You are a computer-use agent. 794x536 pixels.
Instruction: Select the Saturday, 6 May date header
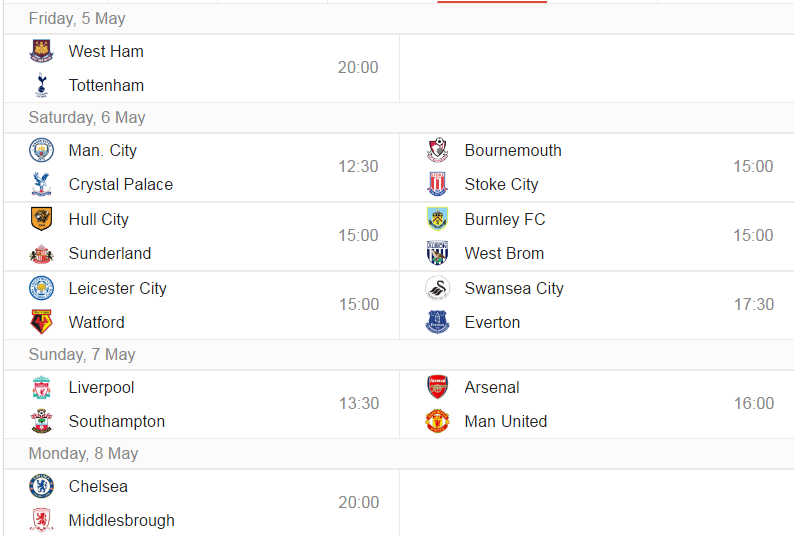point(87,118)
